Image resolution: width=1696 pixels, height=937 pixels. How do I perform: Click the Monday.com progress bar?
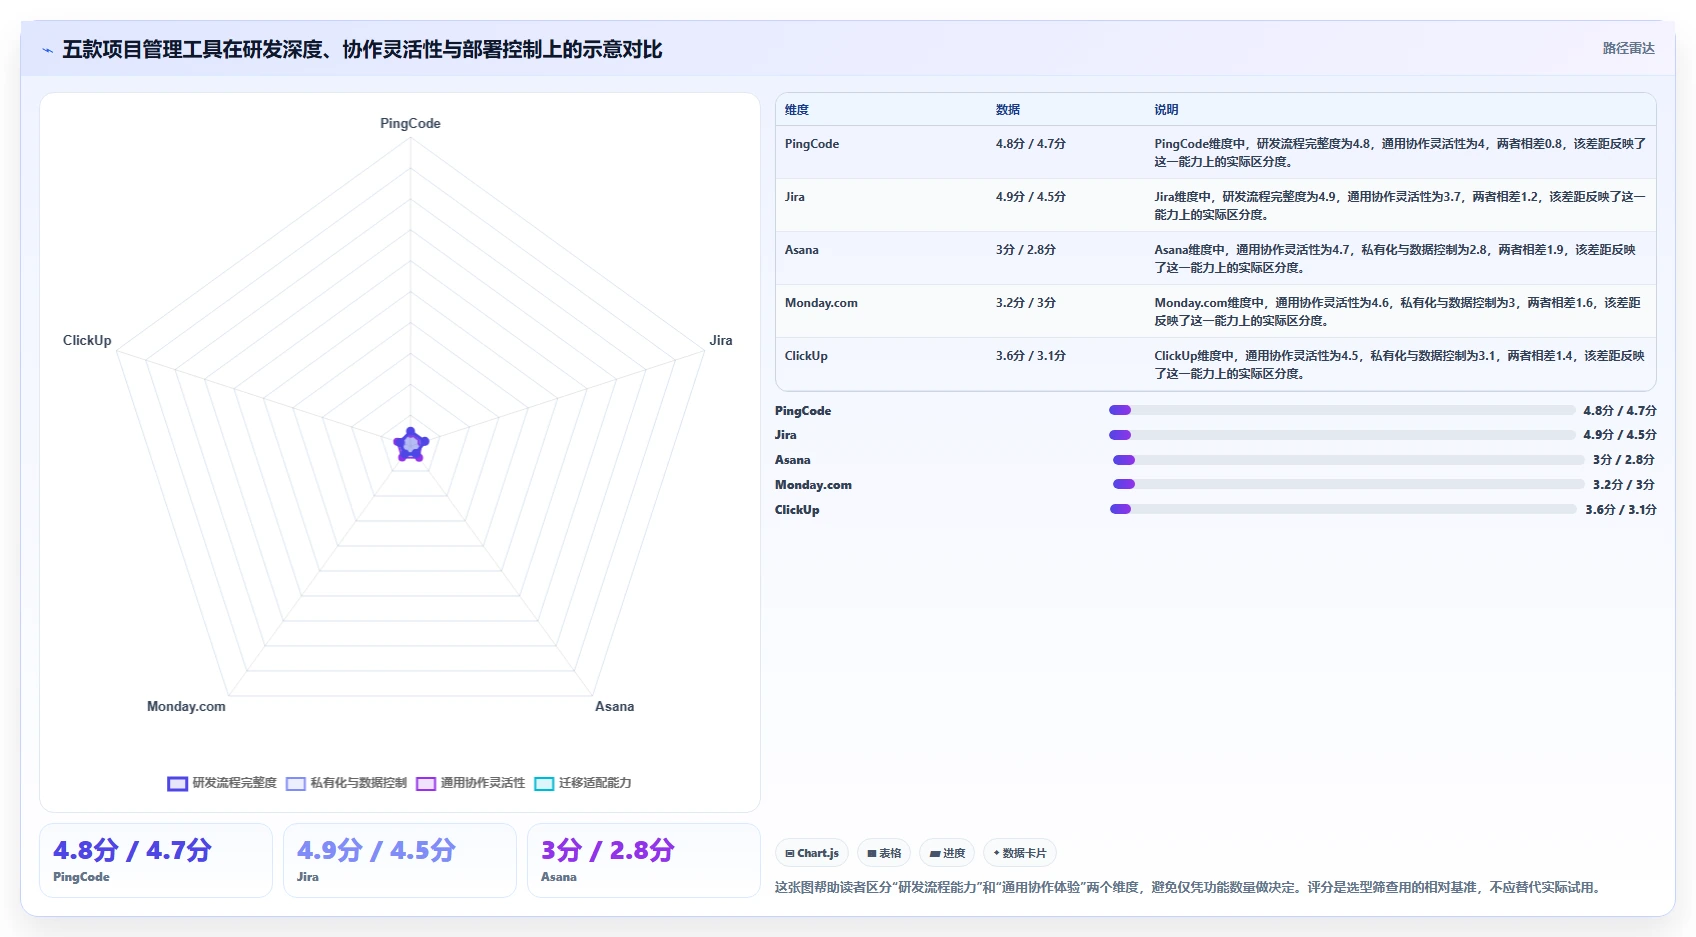[x=1349, y=484]
